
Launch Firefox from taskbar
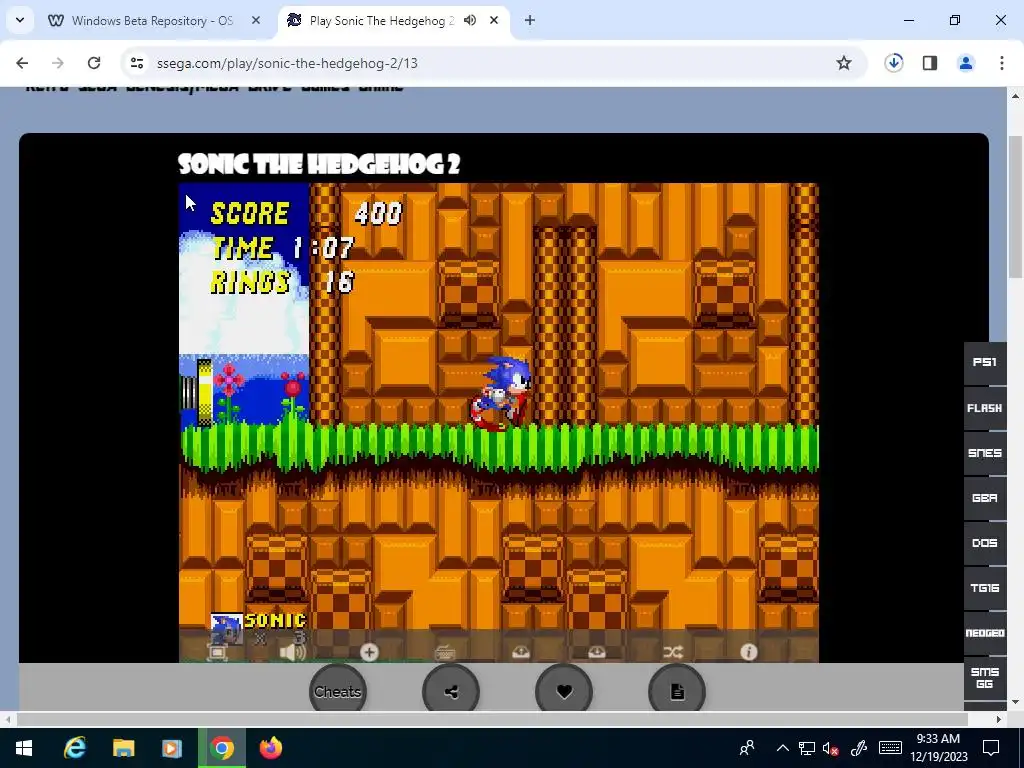point(270,748)
